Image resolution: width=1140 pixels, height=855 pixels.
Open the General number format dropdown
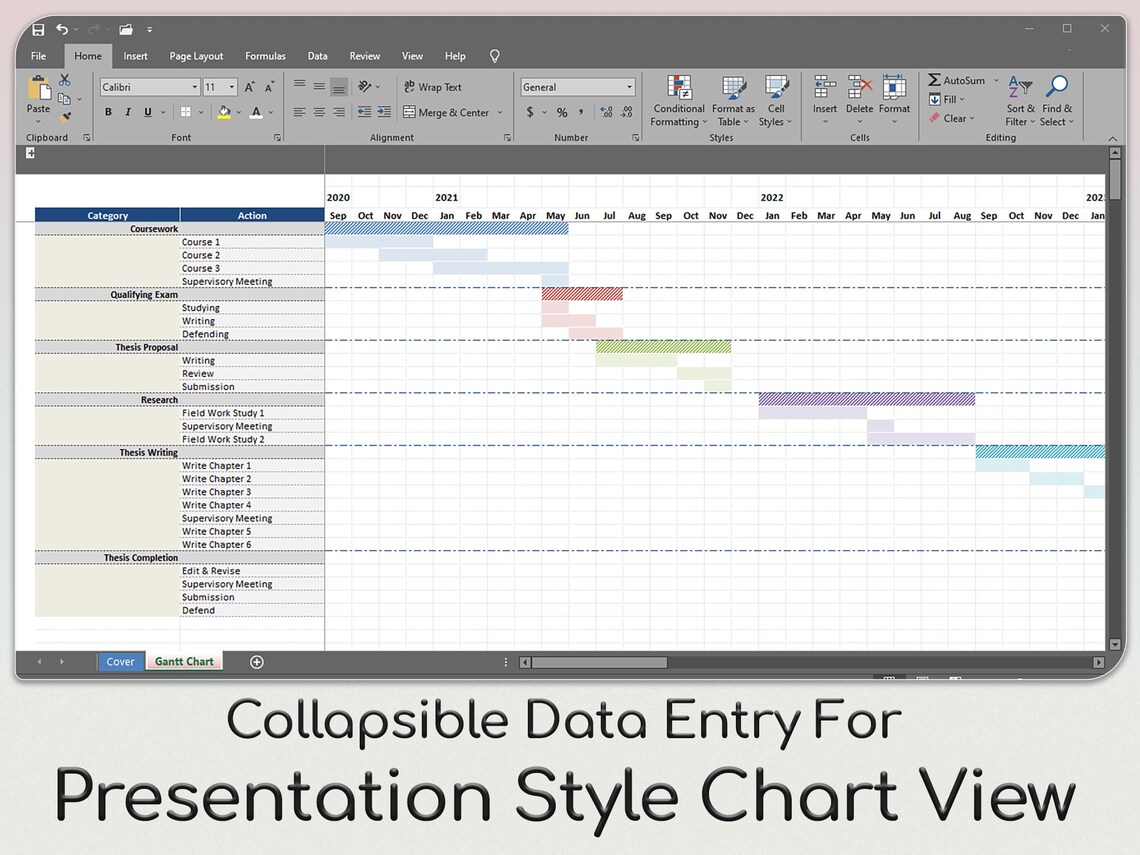pos(630,87)
